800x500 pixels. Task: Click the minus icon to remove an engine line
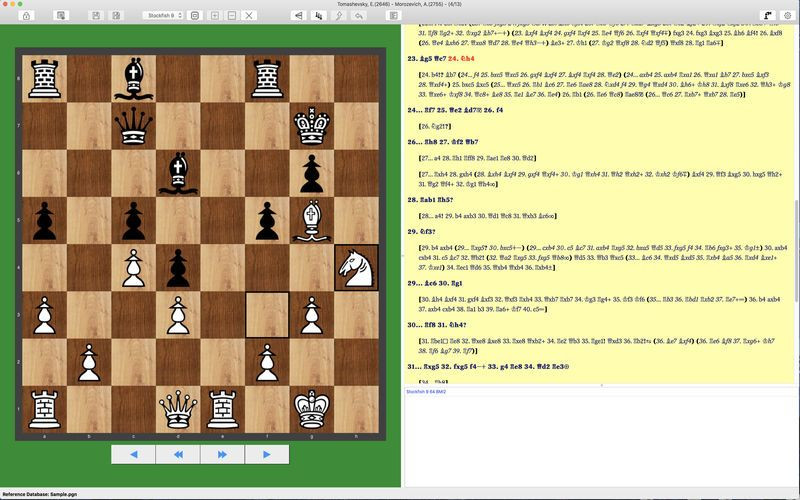click(x=232, y=16)
